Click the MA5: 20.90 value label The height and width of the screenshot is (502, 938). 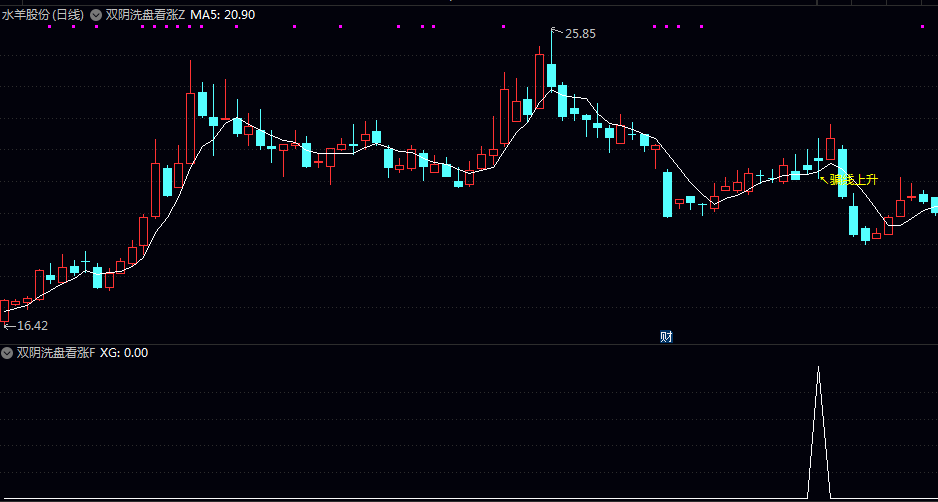tap(223, 15)
